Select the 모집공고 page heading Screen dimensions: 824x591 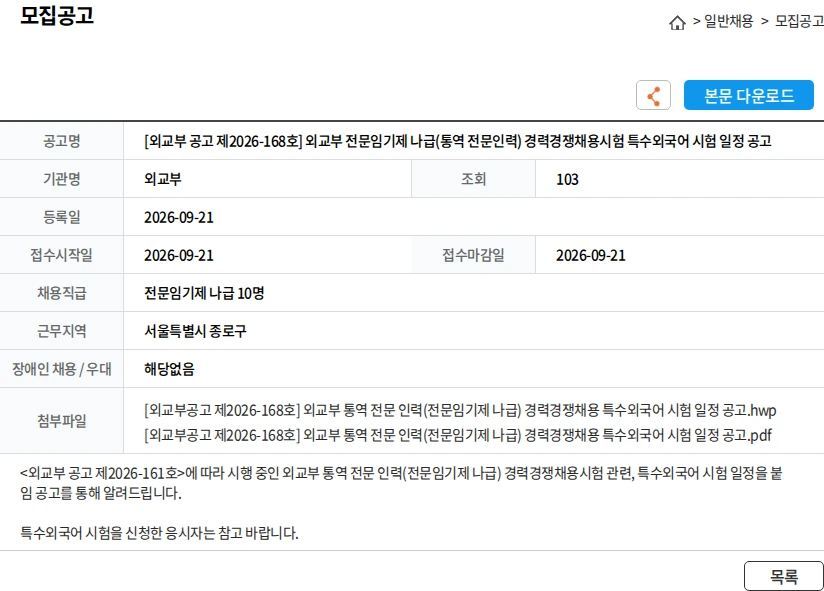[x=57, y=15]
